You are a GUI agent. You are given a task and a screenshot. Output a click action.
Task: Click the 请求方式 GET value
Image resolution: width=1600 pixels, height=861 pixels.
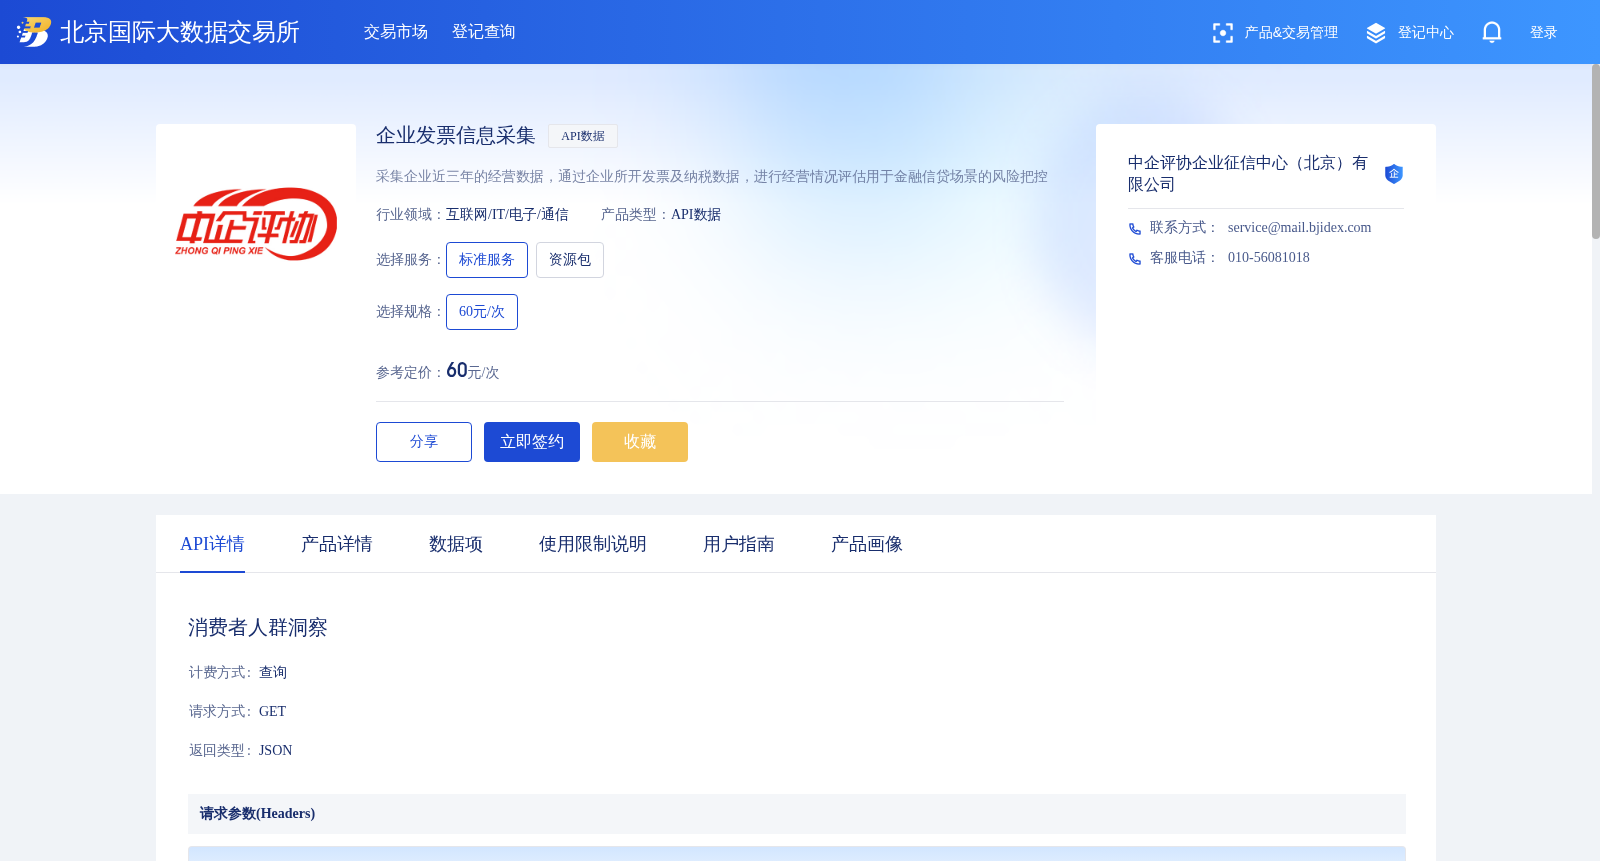tap(272, 712)
